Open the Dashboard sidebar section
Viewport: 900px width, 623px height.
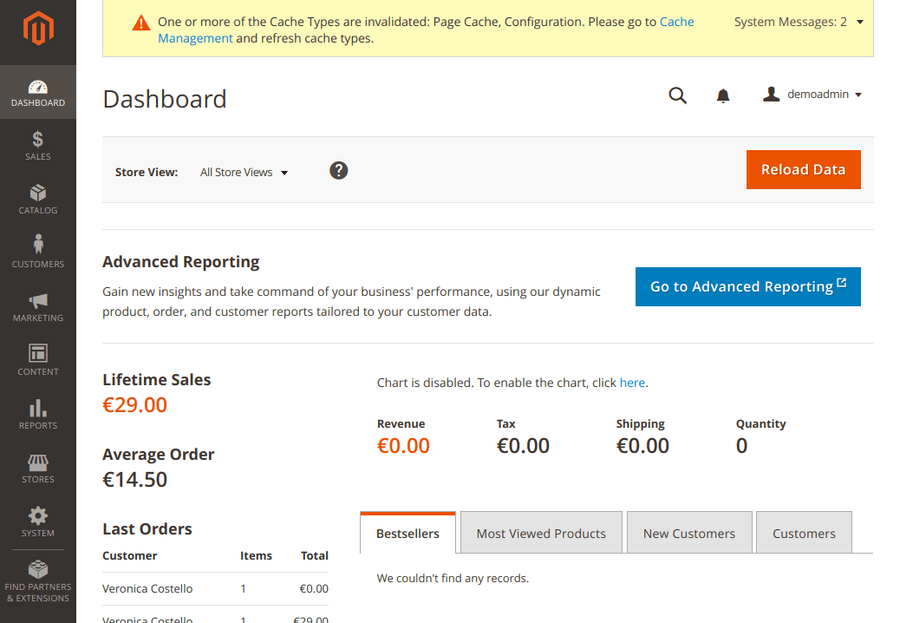tap(38, 92)
